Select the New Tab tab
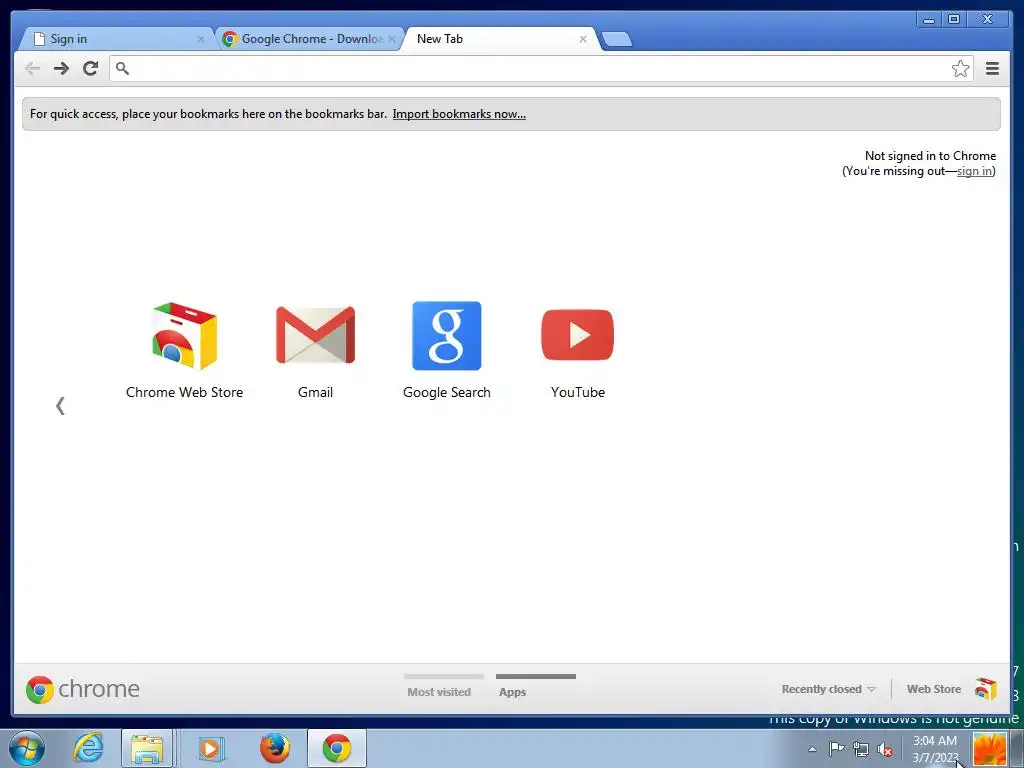 pyautogui.click(x=500, y=39)
